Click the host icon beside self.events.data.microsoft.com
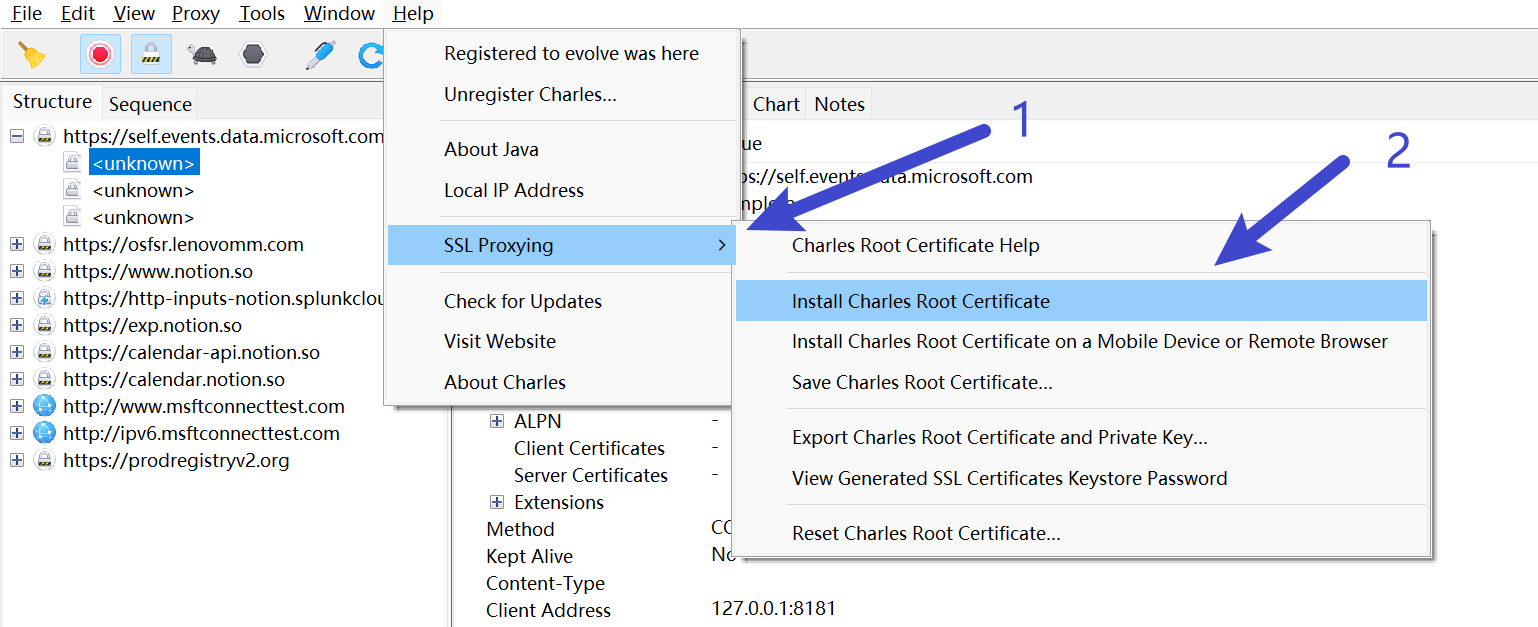 click(44, 136)
